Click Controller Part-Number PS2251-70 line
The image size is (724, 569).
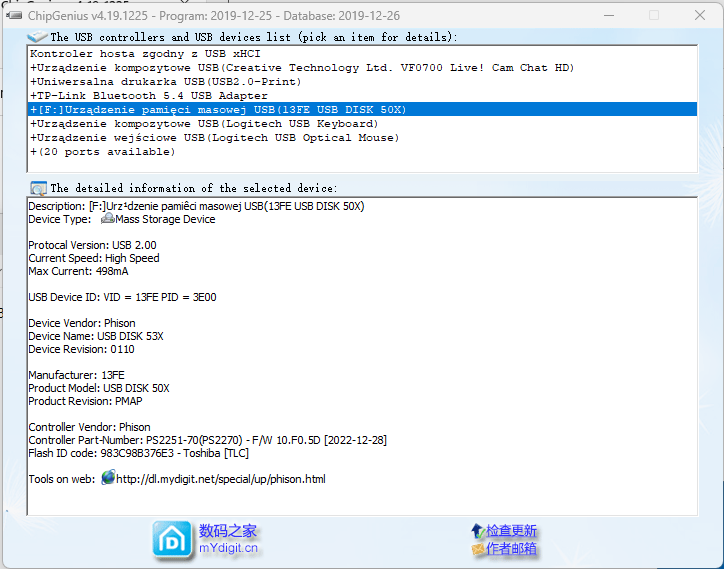(208, 440)
